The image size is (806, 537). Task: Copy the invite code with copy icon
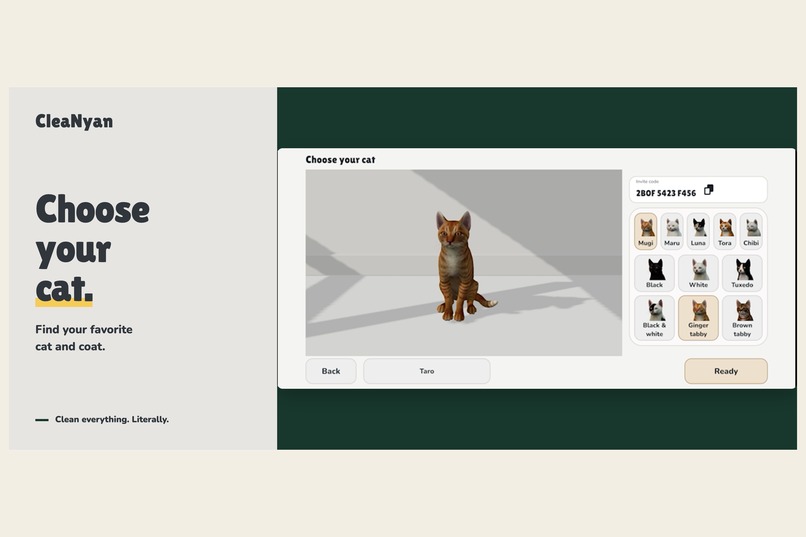(708, 190)
